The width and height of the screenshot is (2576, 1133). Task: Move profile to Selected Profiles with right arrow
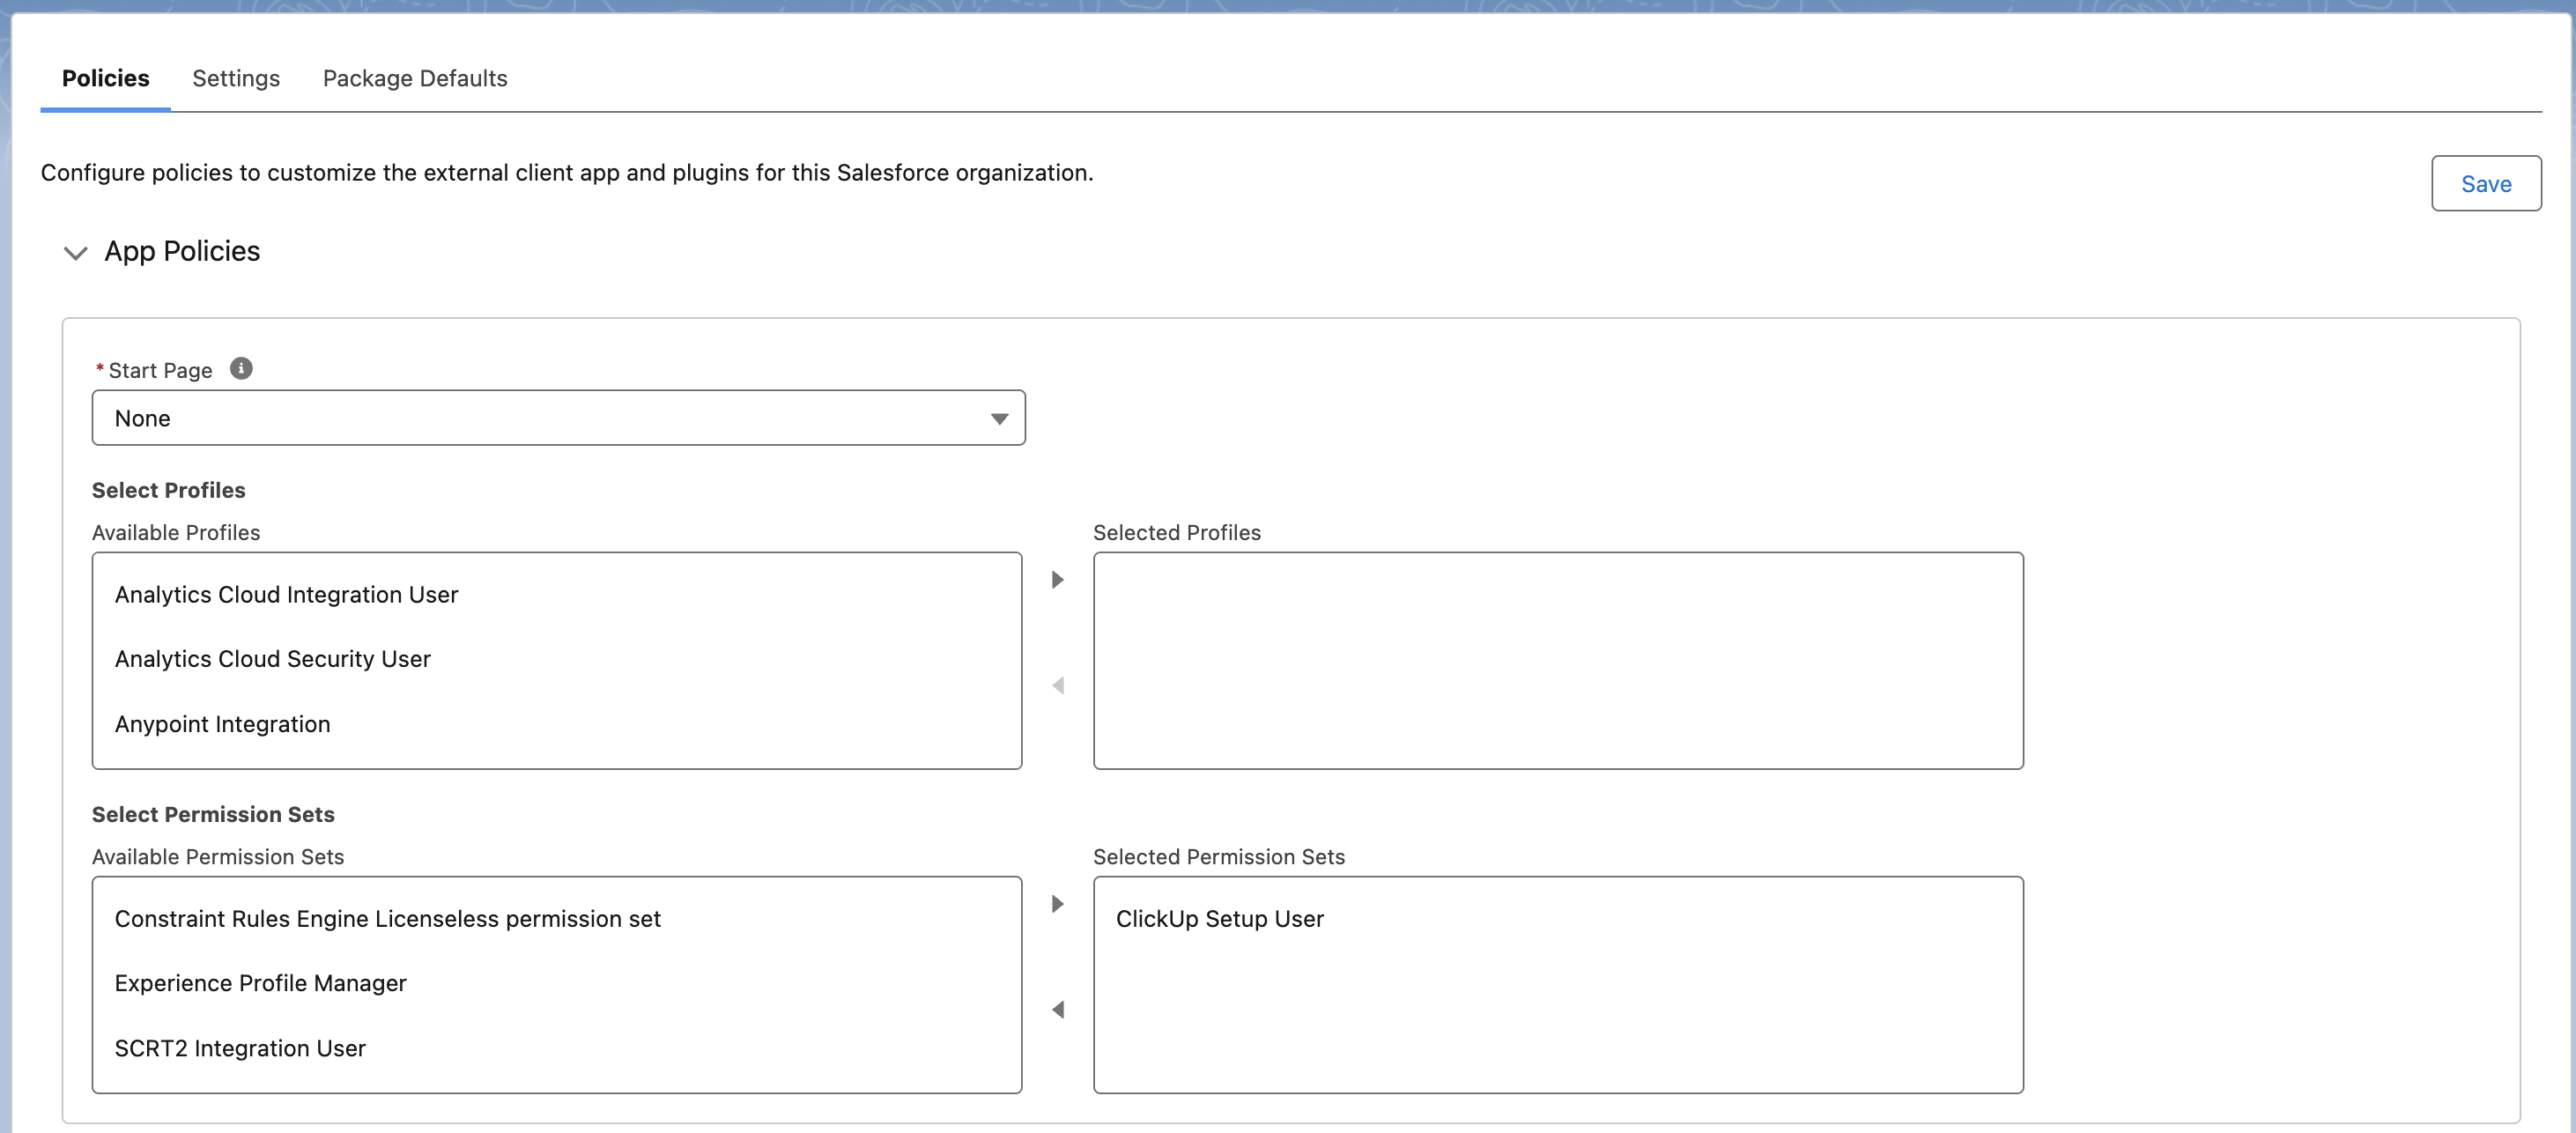click(1057, 580)
